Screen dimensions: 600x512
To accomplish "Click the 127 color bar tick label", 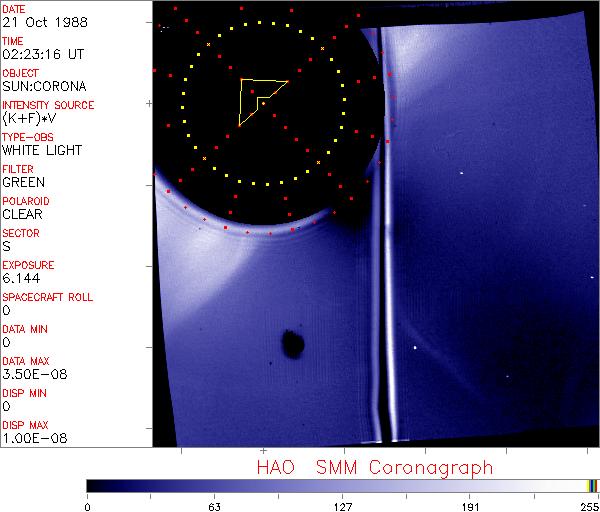I will [x=342, y=507].
